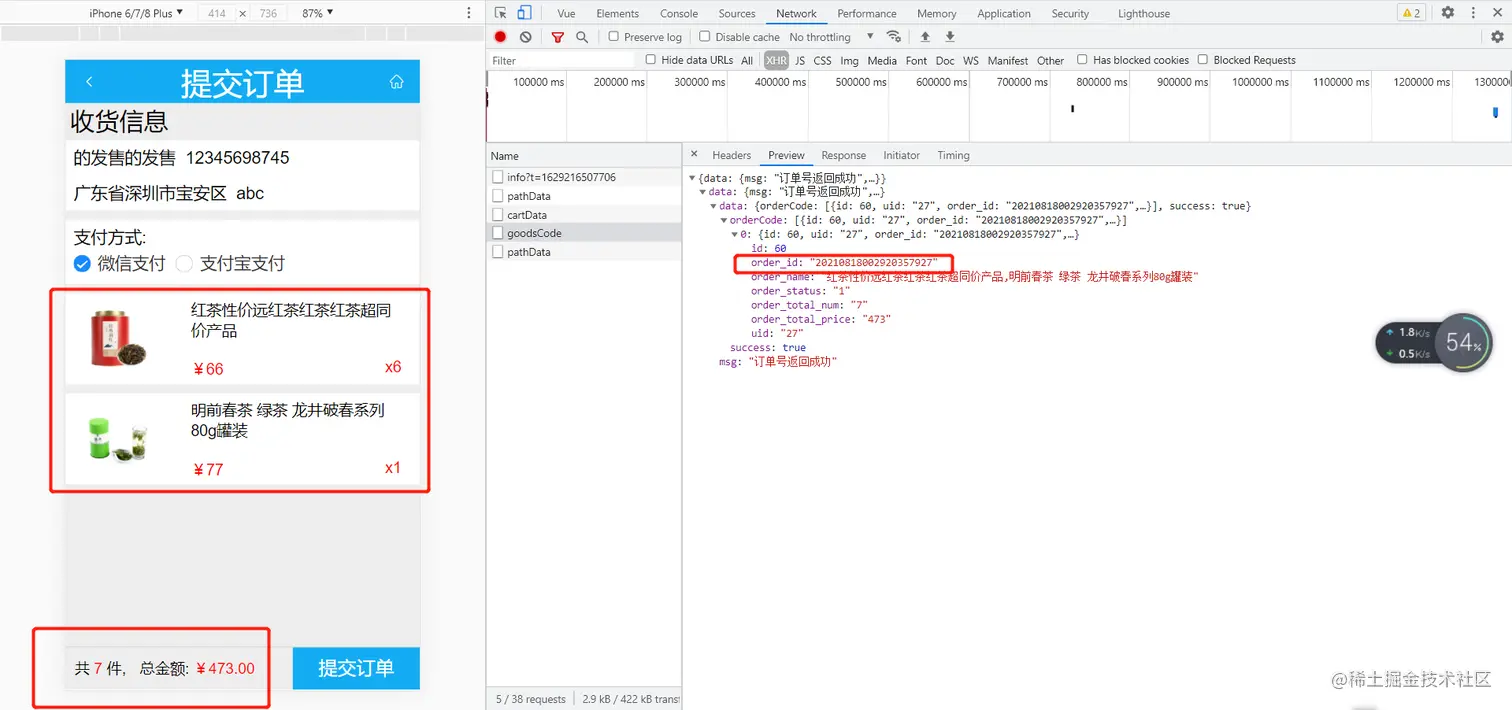This screenshot has height=710, width=1512.
Task: Import HAR file upload arrow
Action: (925, 37)
